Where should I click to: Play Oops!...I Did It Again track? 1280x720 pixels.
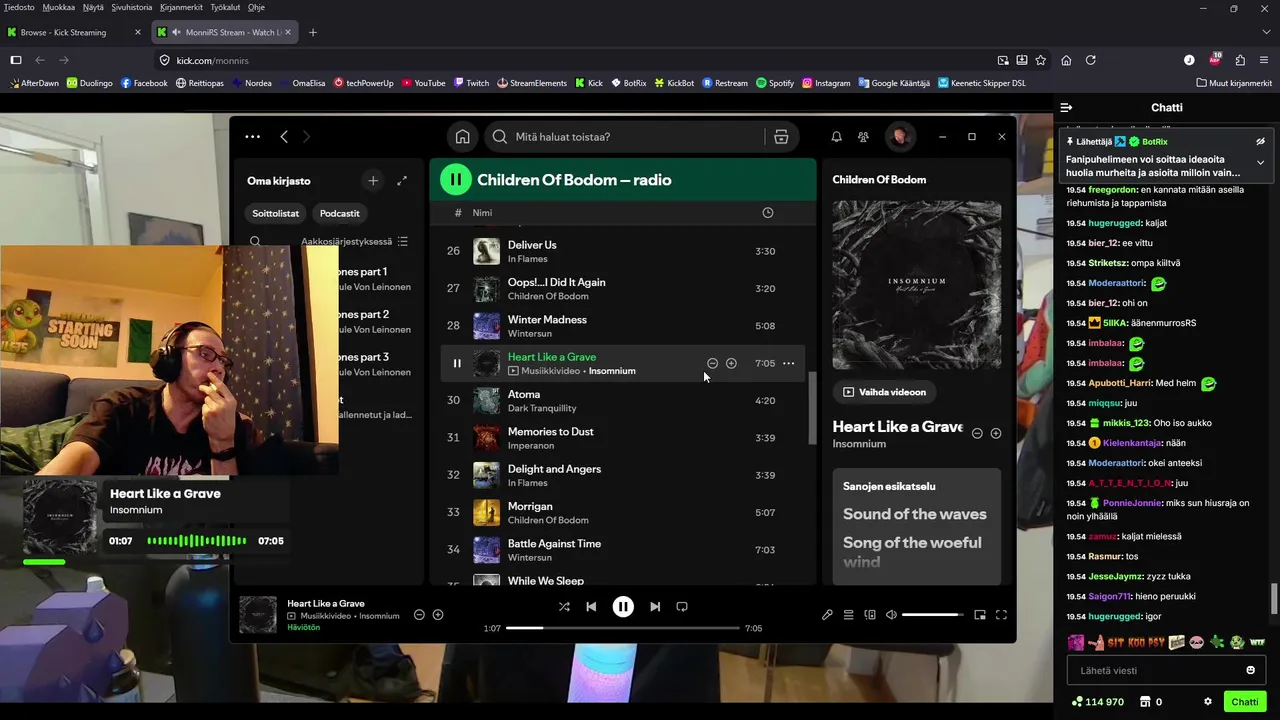click(623, 288)
